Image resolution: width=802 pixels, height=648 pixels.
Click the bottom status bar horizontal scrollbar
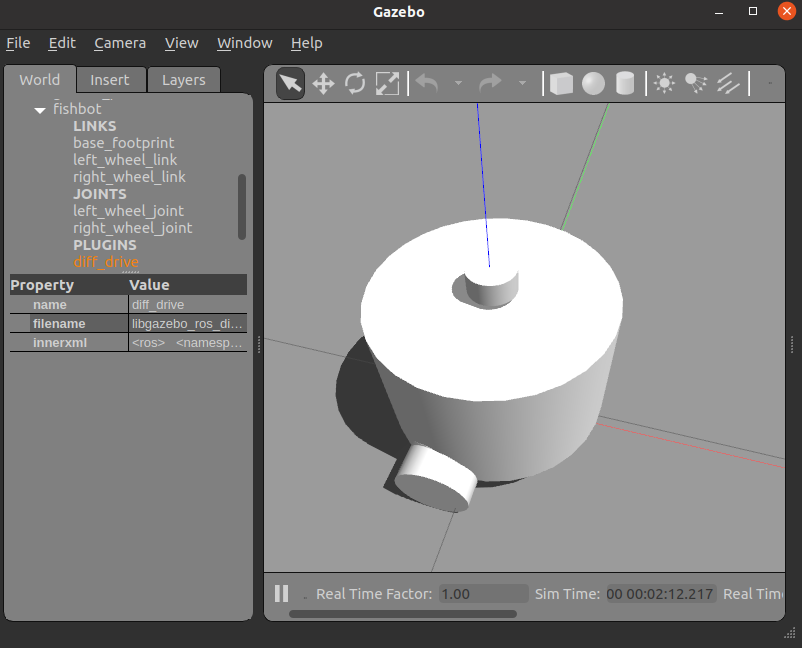pos(402,614)
